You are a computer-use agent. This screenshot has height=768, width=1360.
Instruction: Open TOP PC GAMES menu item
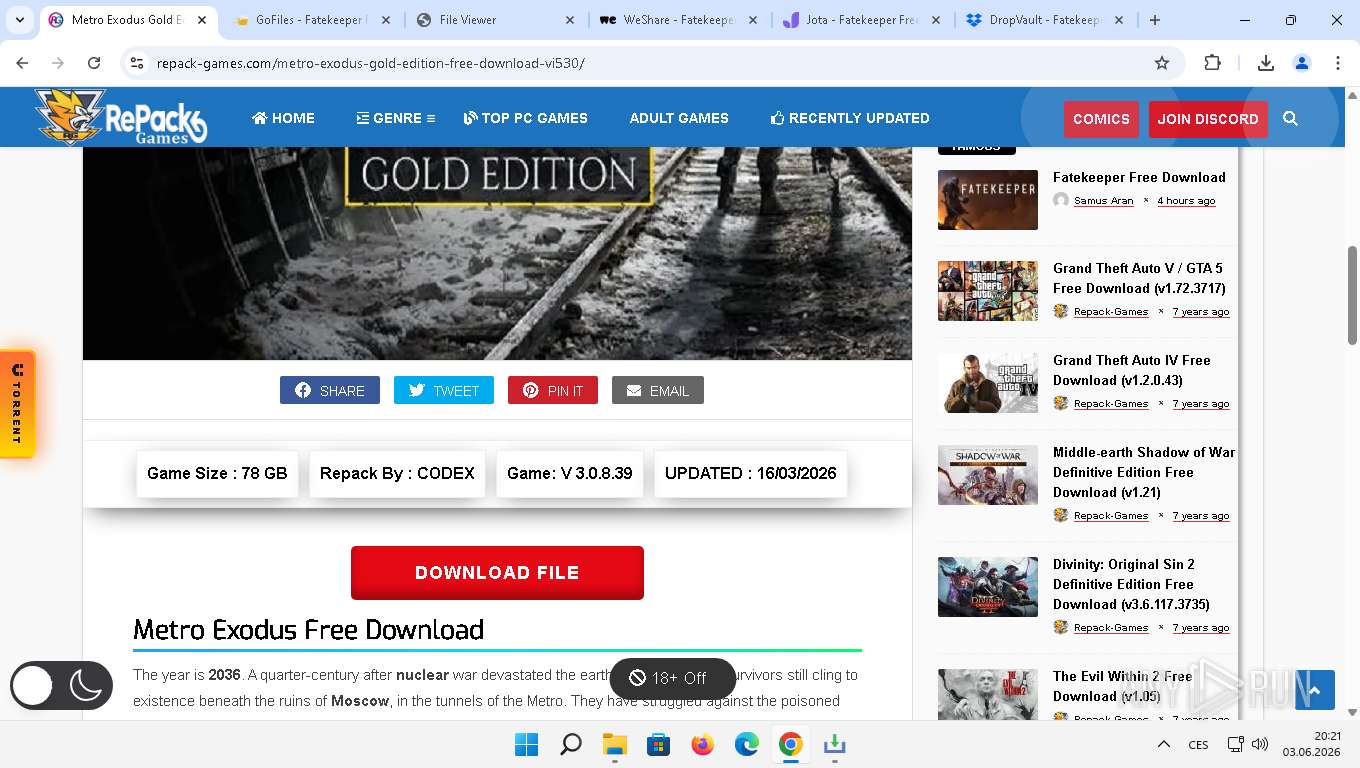(525, 118)
